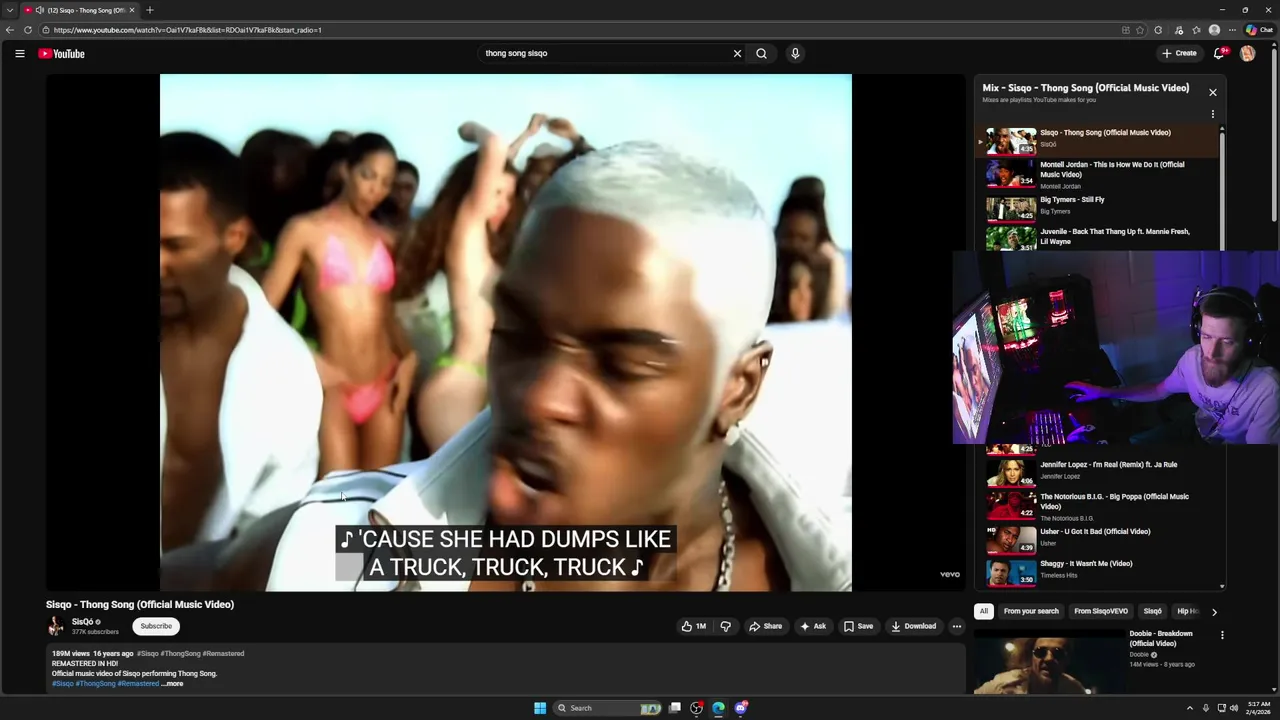Click the playing Thong Song mix entry
Image resolution: width=1280 pixels, height=720 pixels.
point(1098,141)
